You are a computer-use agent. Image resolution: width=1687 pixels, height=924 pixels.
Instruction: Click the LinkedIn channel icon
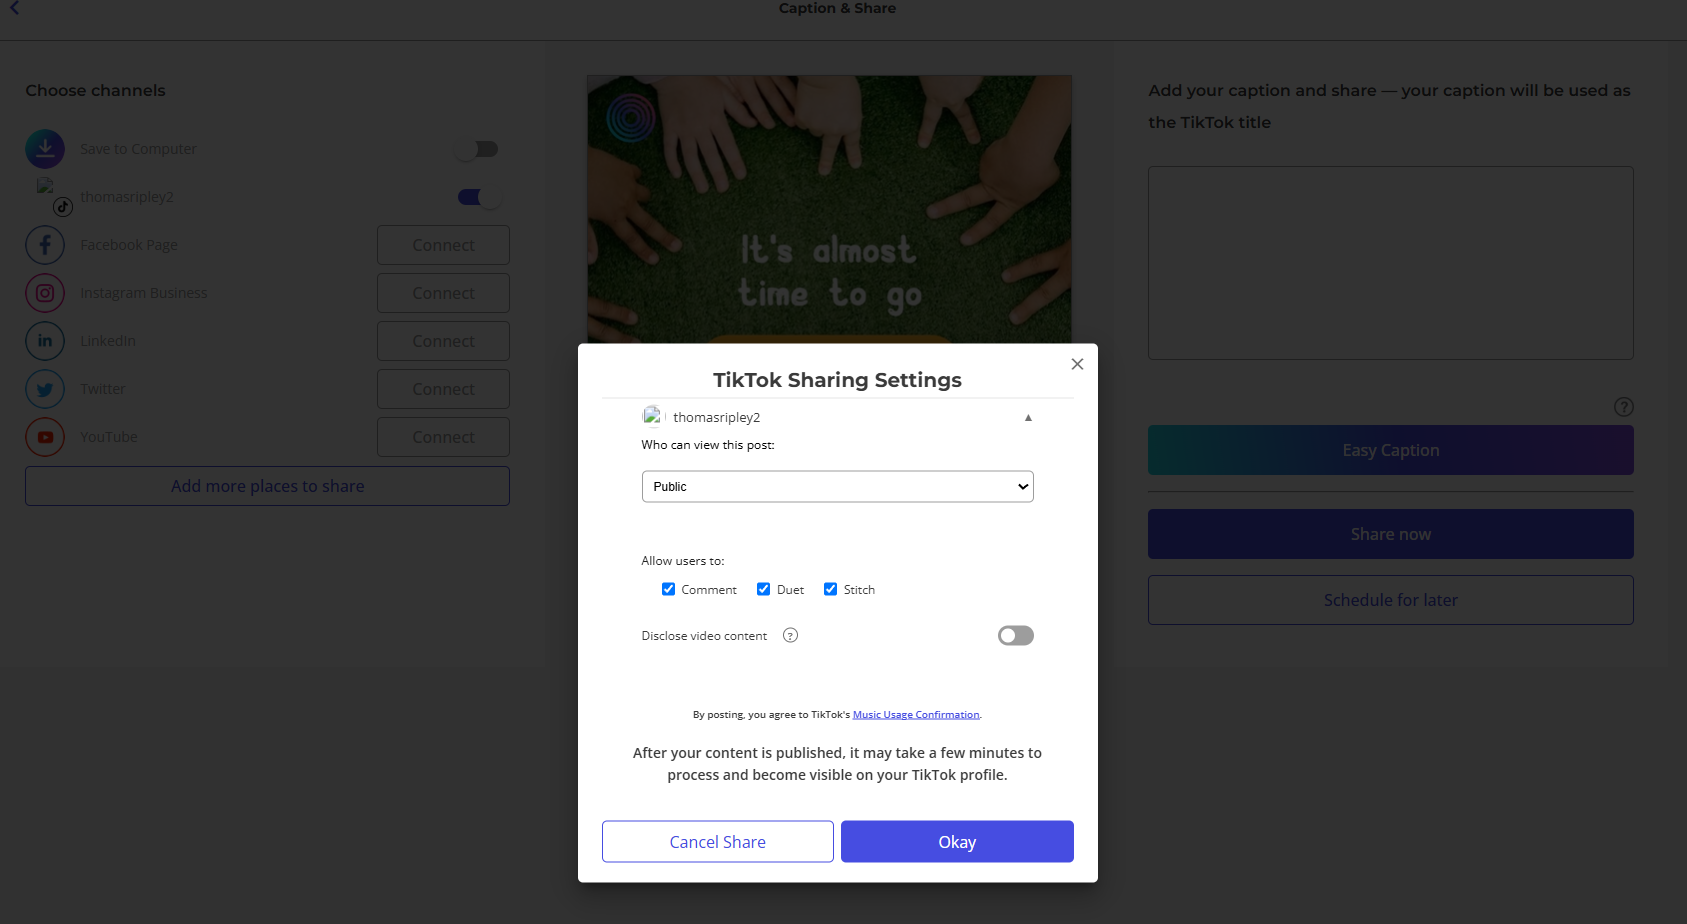[45, 341]
